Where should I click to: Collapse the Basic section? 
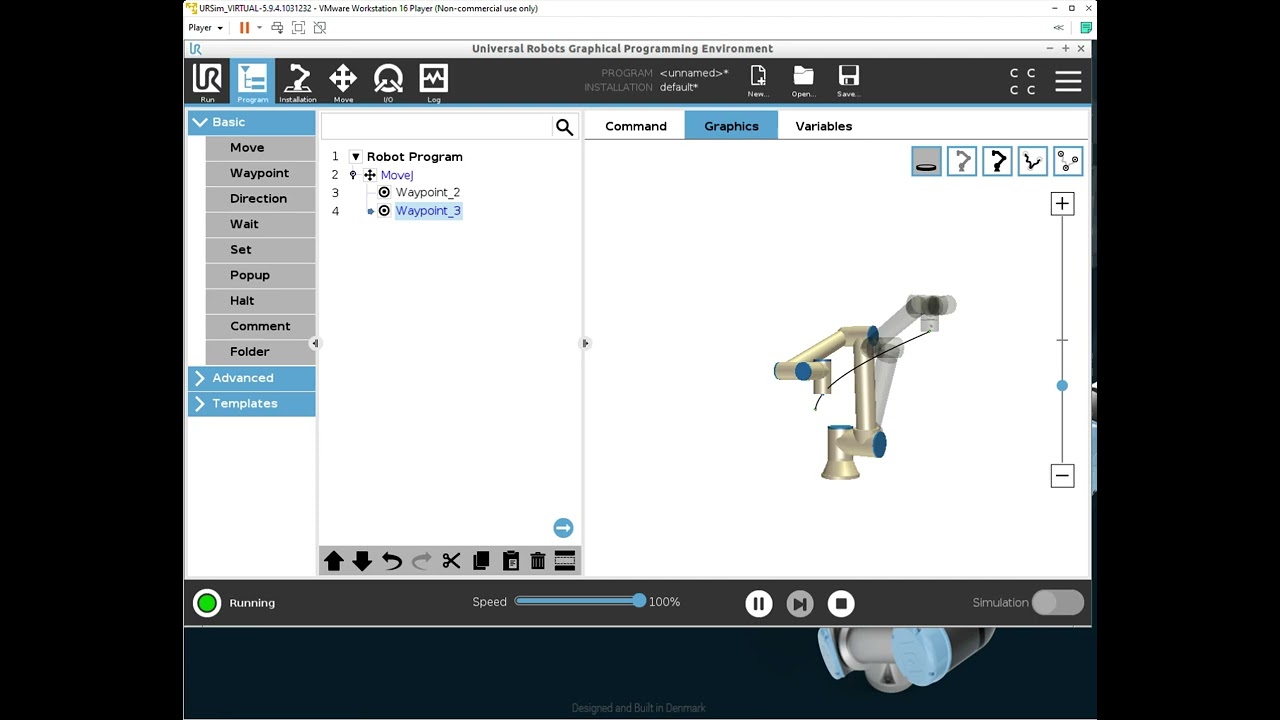pos(251,122)
